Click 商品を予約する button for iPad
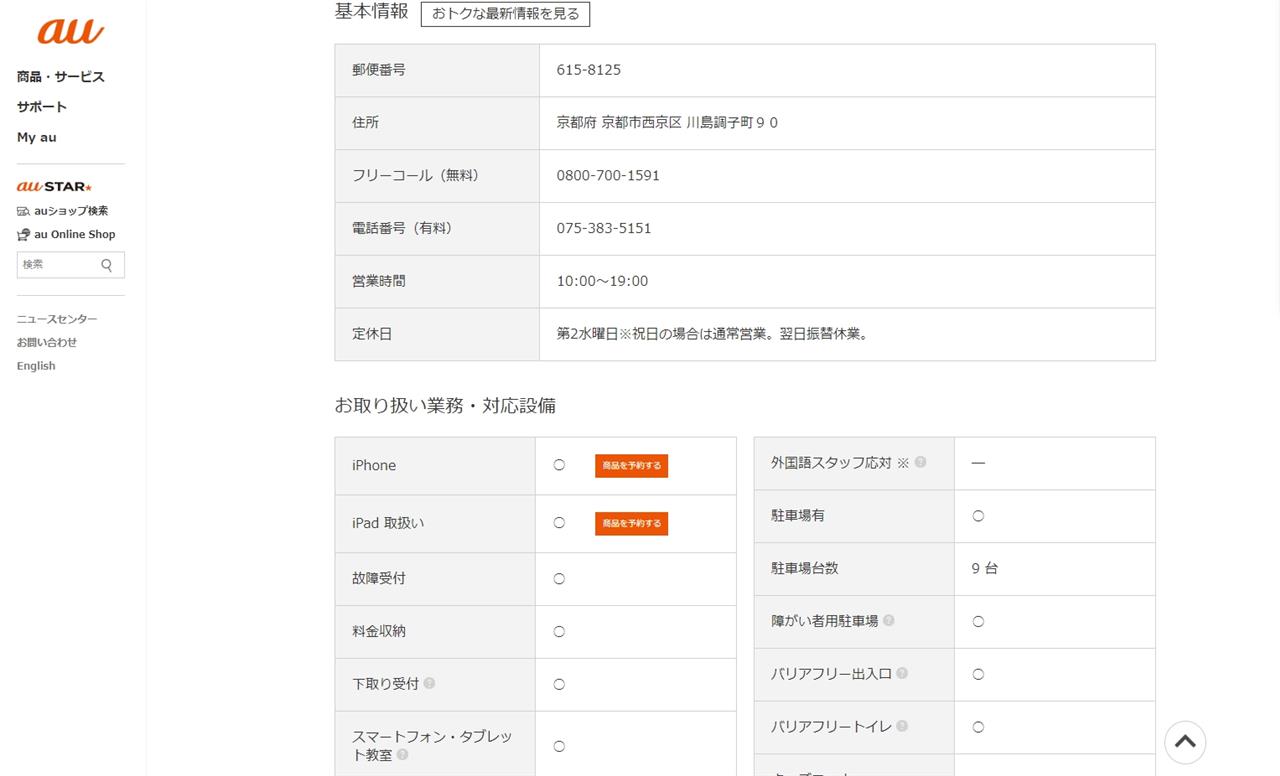The image size is (1280, 776). 631,524
